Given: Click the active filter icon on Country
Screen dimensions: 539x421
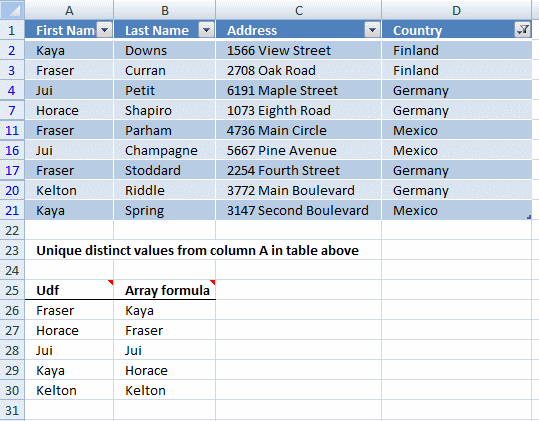Looking at the screenshot, I should click(523, 30).
